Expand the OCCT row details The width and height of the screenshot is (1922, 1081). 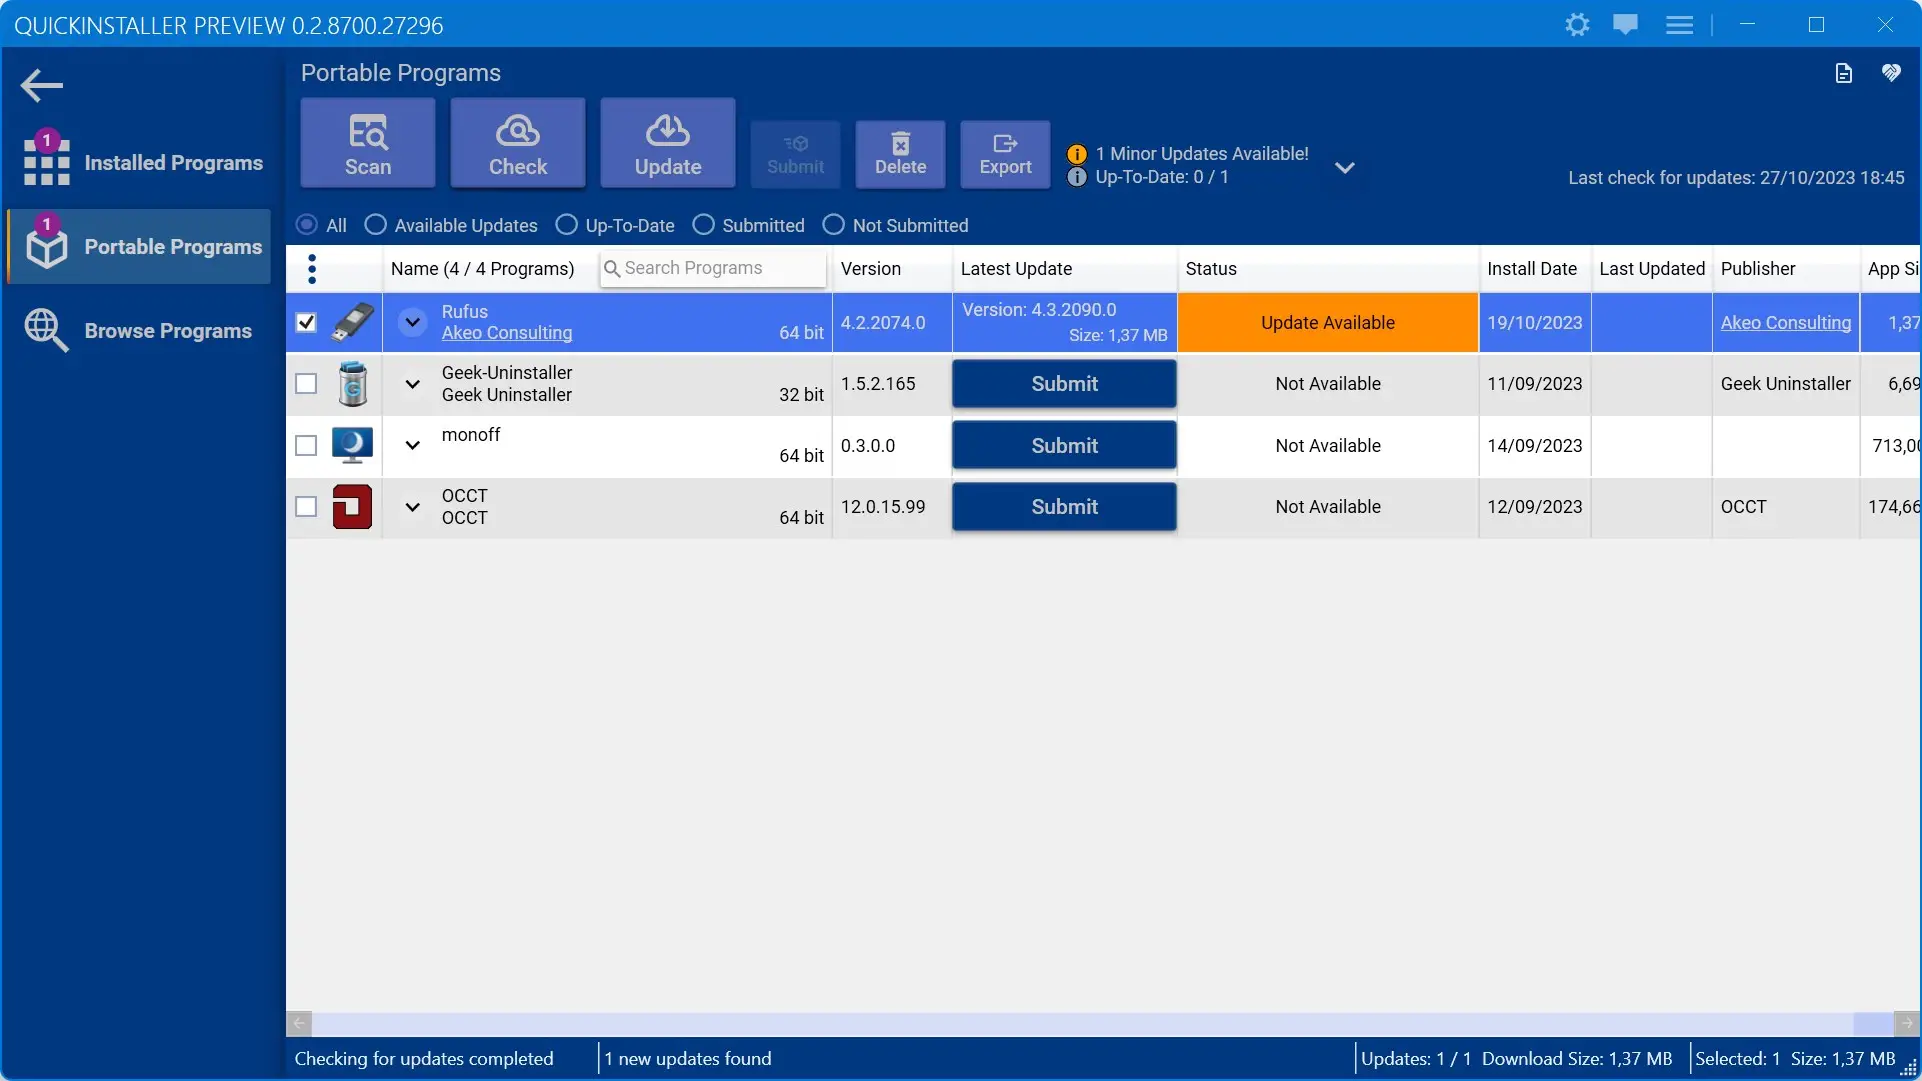point(412,507)
